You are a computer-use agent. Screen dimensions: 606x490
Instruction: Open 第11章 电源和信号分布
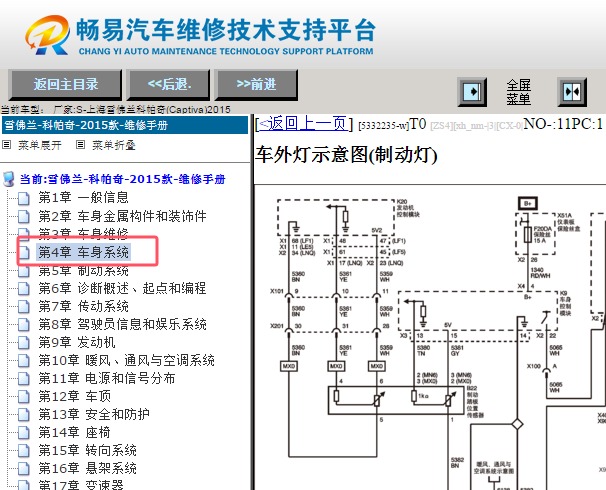[107, 378]
